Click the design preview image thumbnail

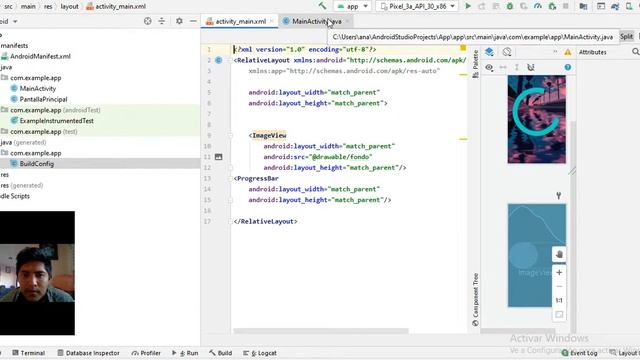(537, 119)
